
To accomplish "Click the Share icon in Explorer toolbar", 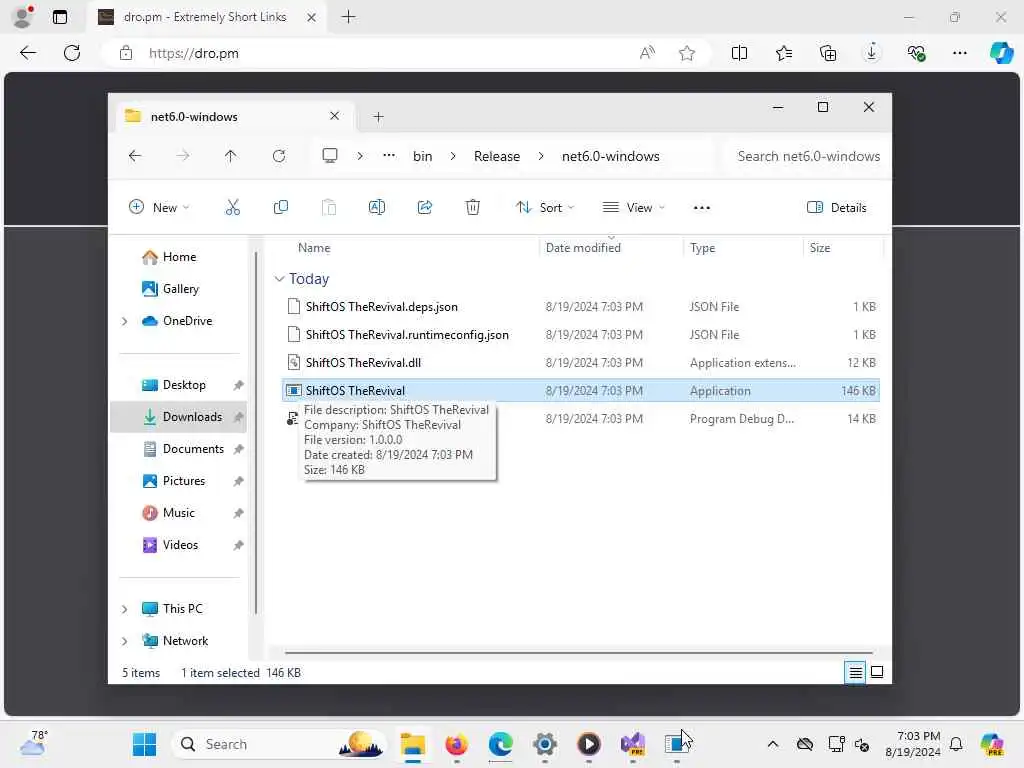I will 424,208.
